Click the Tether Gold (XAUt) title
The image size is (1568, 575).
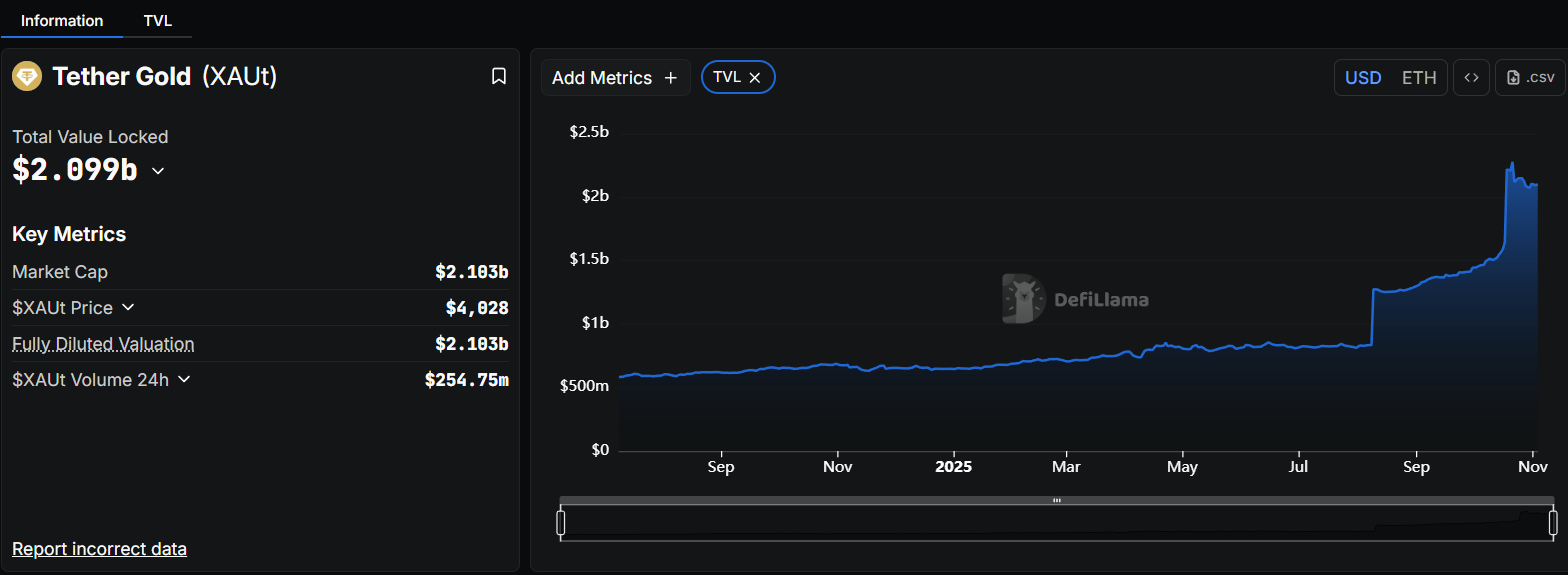[x=164, y=76]
